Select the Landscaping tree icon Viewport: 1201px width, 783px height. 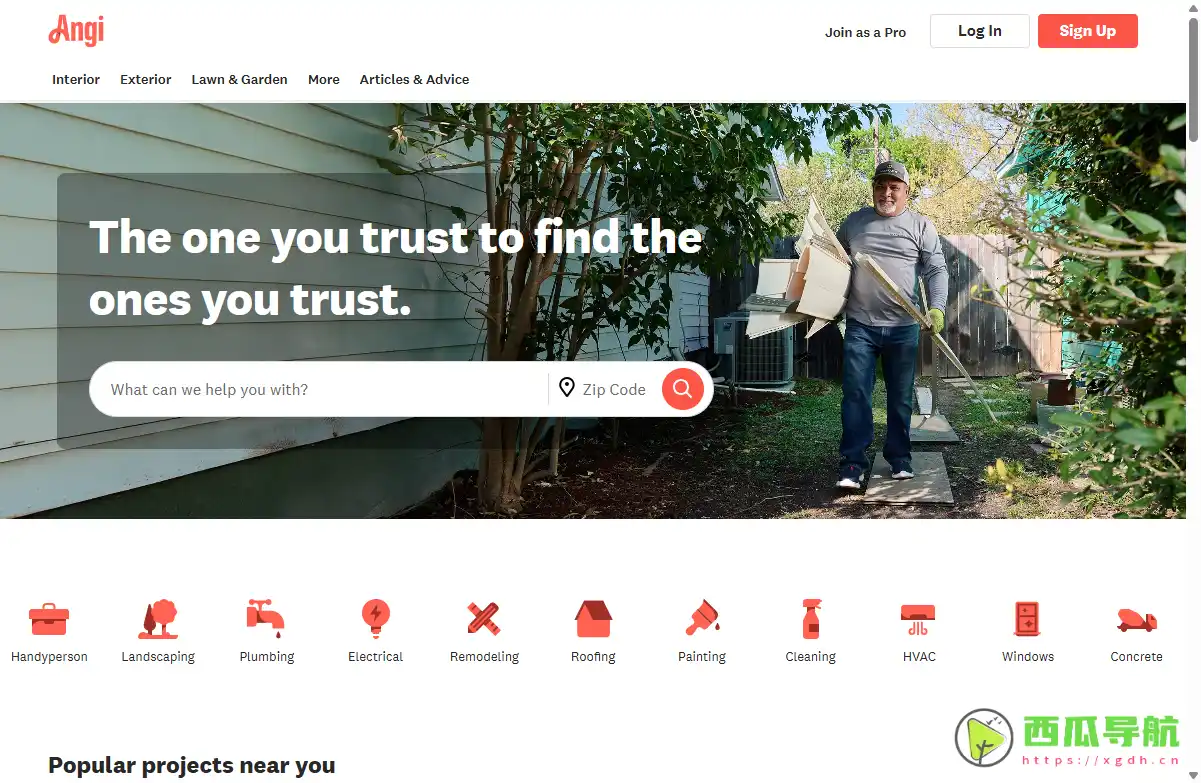pos(158,619)
